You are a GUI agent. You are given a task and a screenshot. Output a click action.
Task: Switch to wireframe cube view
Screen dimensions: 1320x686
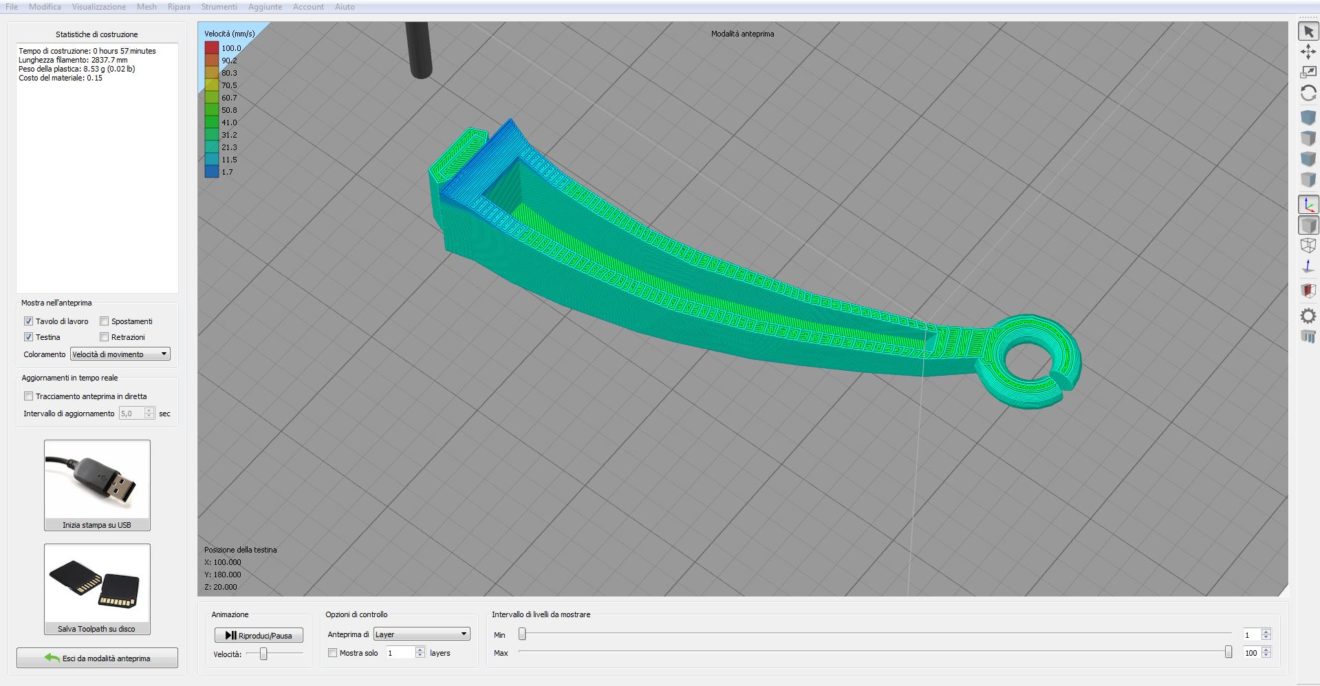pos(1308,245)
